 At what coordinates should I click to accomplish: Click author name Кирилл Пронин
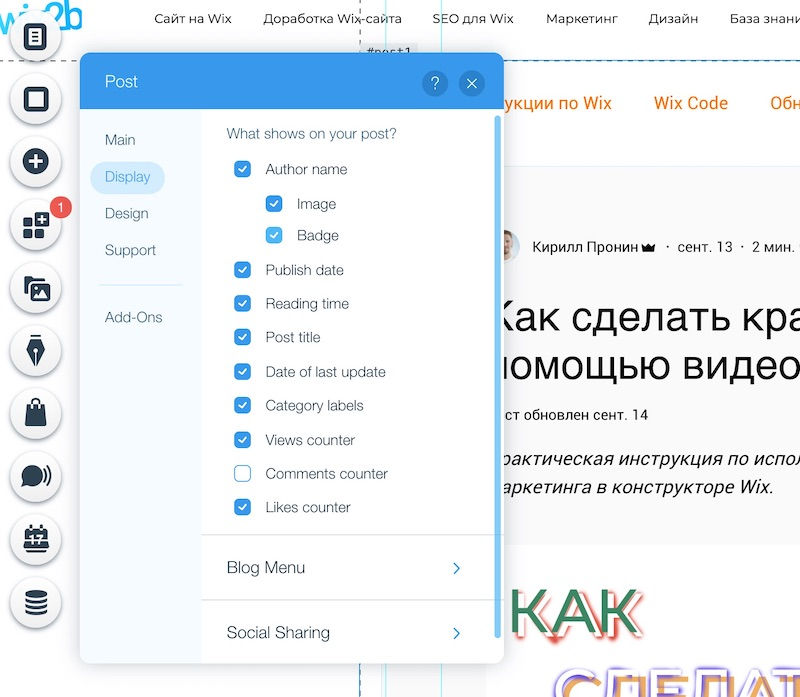tap(585, 247)
